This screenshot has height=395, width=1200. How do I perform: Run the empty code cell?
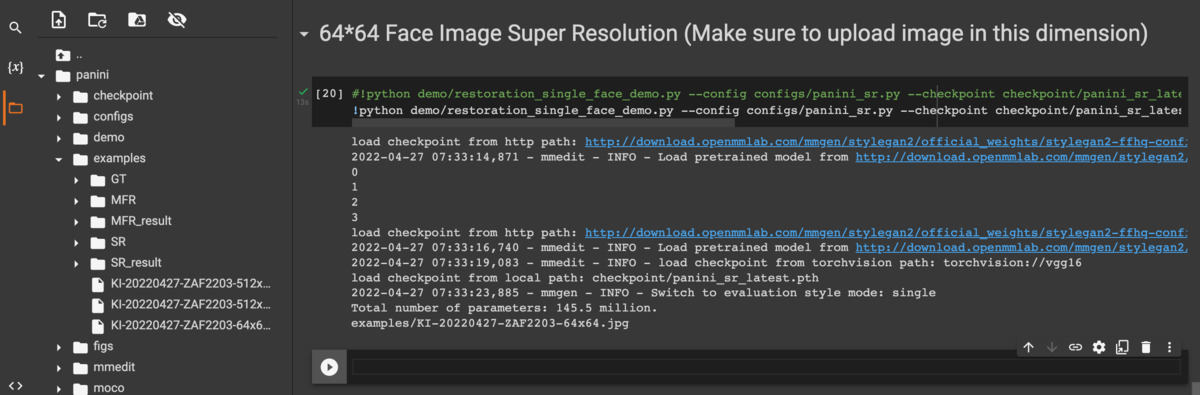[x=329, y=367]
